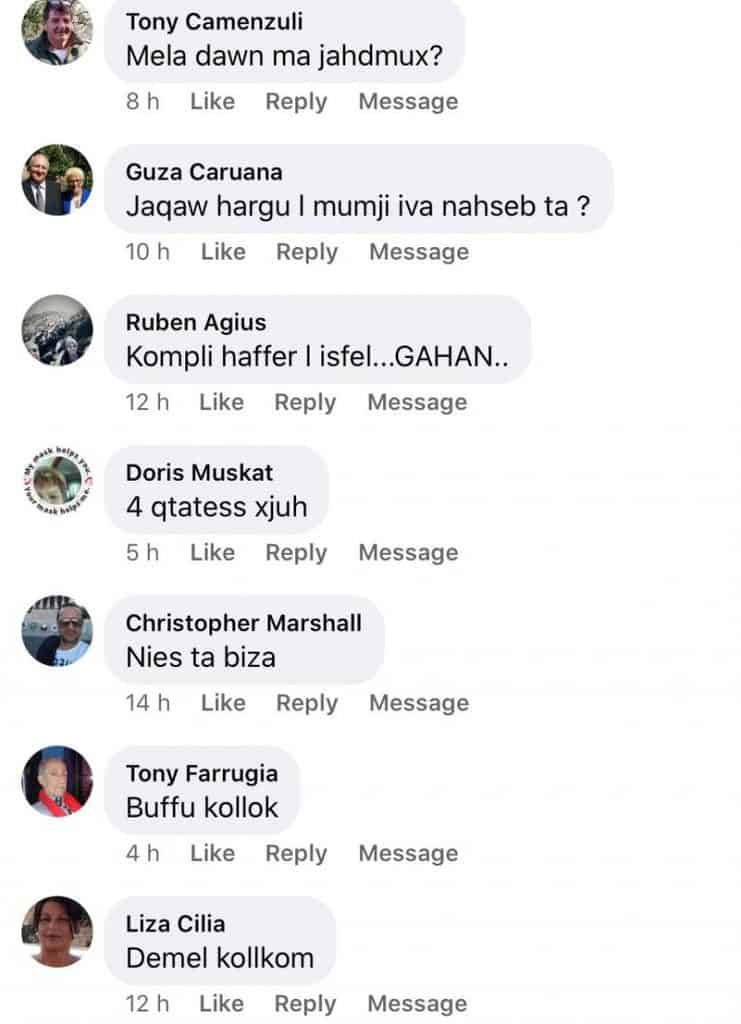Open Christopher Marshall's name link
This screenshot has height=1024, width=741.
click(x=243, y=623)
